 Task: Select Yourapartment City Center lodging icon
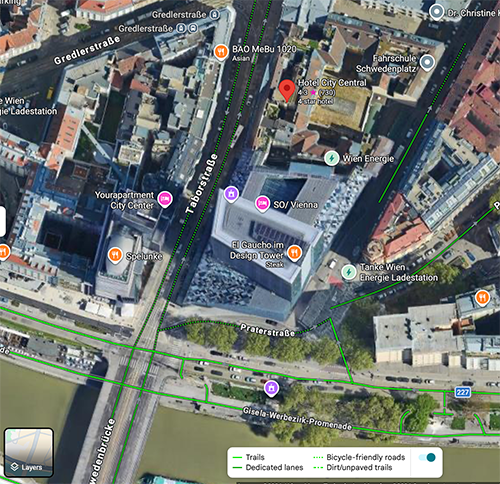[x=165, y=200]
